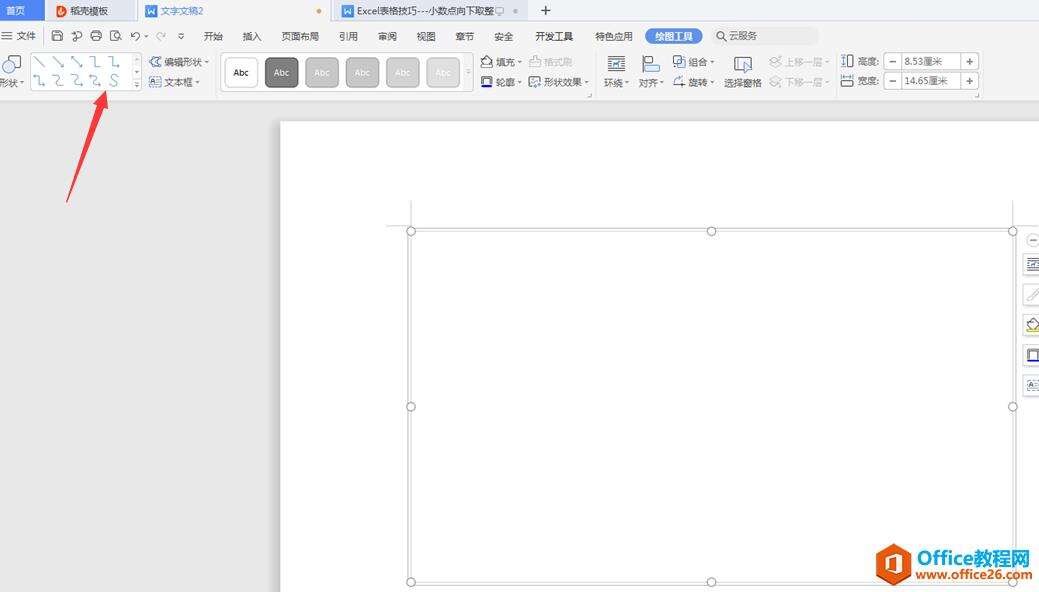Screen dimensions: 1039x592
Task: Click the 宽度 width input field
Action: (x=930, y=81)
